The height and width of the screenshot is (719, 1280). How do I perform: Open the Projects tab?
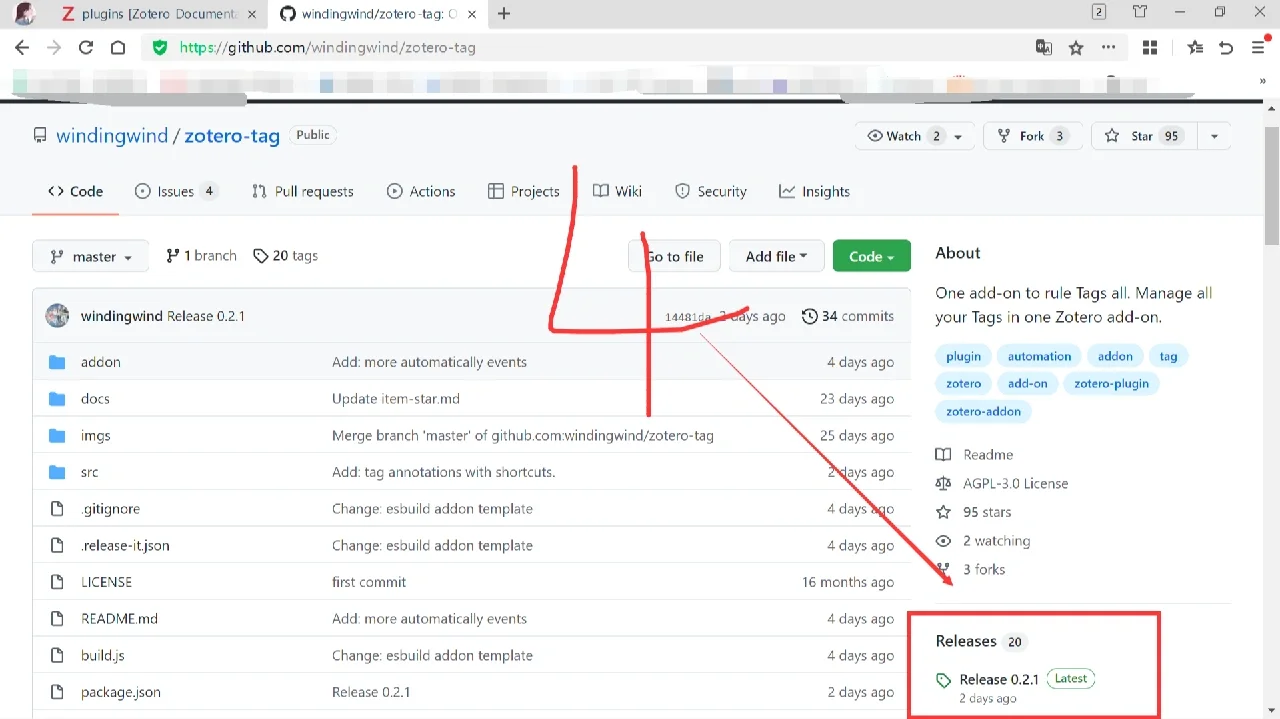coord(524,191)
